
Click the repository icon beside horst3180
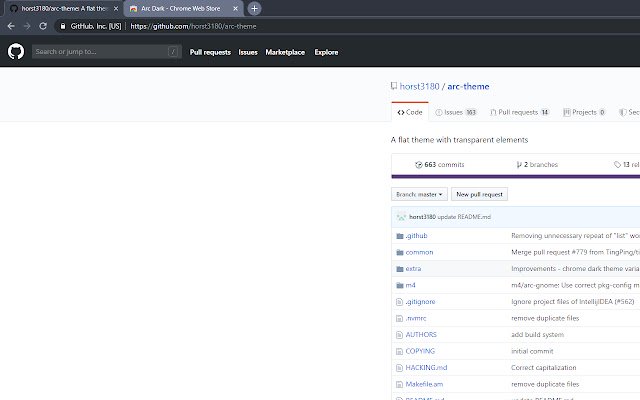(394, 86)
